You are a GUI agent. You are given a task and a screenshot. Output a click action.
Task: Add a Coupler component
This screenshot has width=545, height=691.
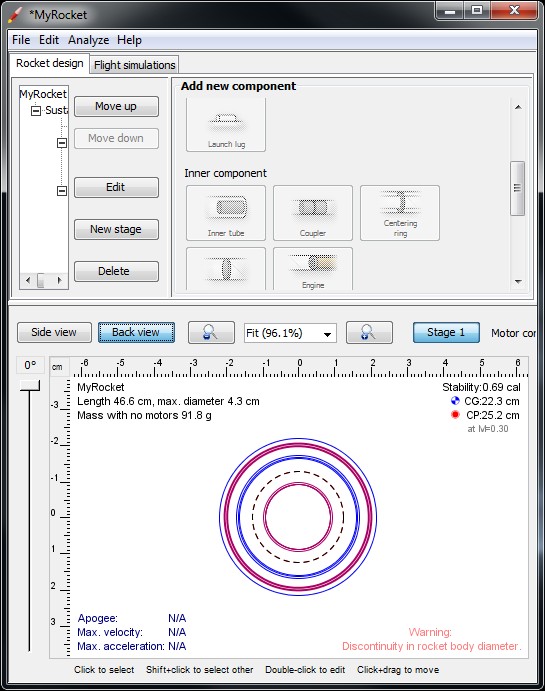tap(313, 213)
